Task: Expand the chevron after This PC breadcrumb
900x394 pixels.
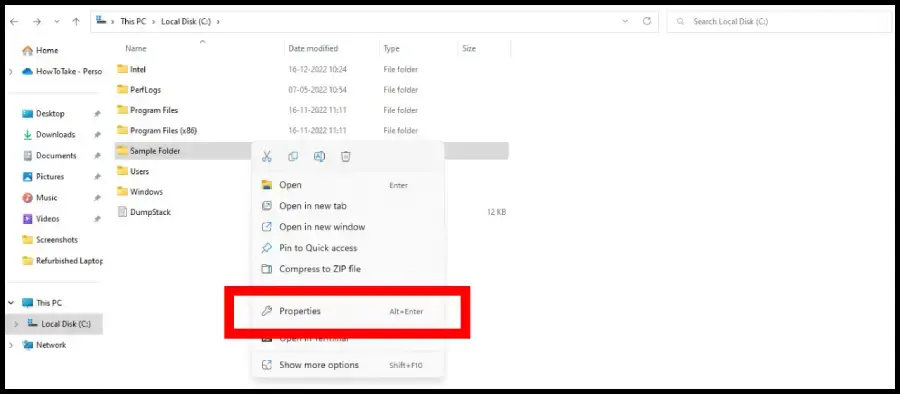Action: (x=154, y=22)
